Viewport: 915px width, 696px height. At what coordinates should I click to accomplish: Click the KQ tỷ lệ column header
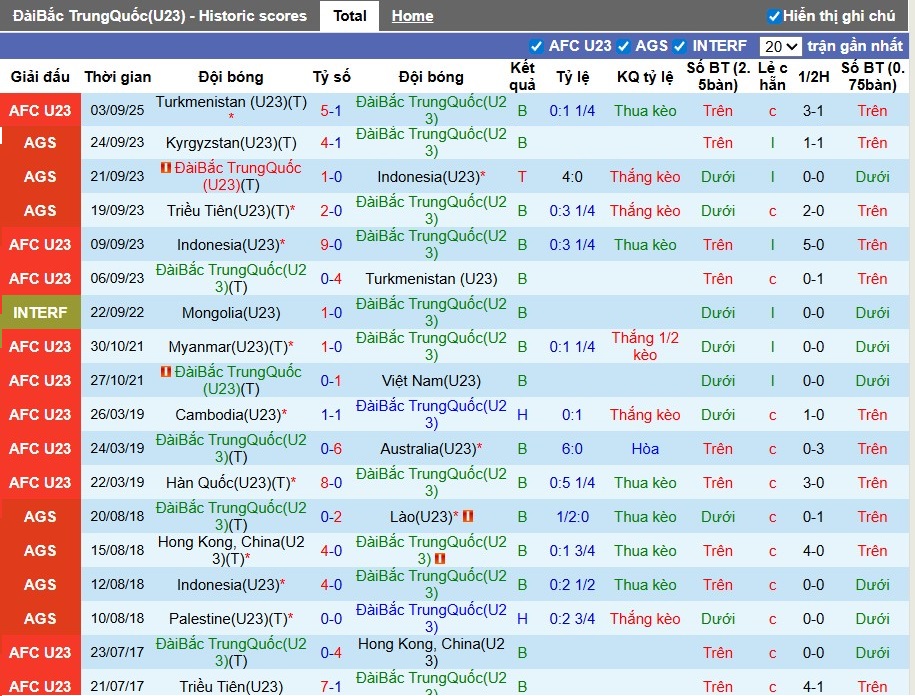point(645,77)
